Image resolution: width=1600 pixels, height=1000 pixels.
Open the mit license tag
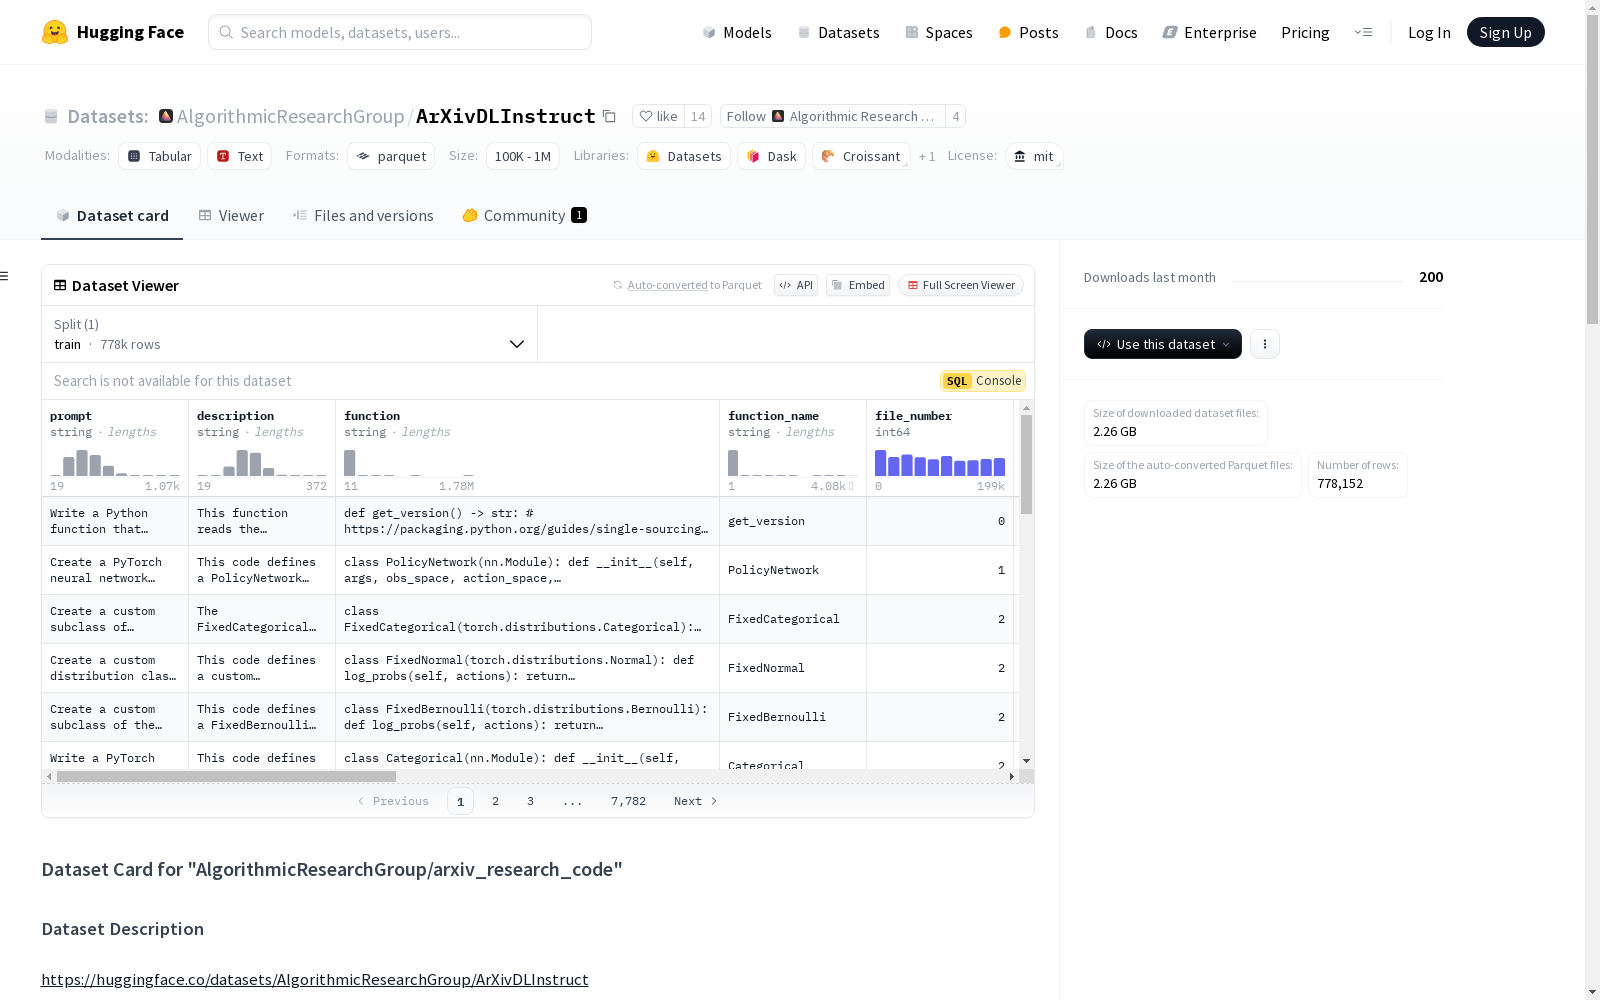click(1034, 156)
